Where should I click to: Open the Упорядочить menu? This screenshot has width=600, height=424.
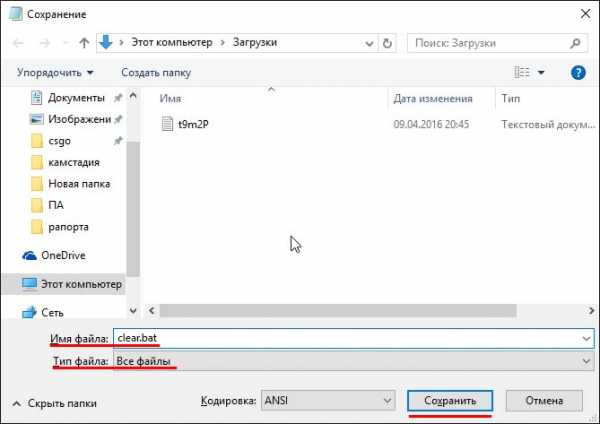pyautogui.click(x=55, y=73)
